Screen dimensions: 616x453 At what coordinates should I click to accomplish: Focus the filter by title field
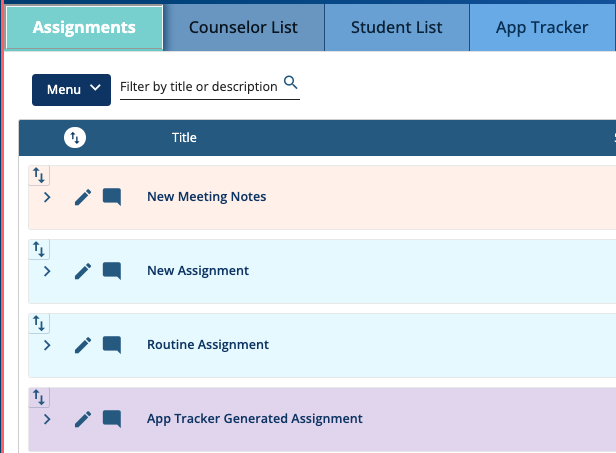[199, 87]
